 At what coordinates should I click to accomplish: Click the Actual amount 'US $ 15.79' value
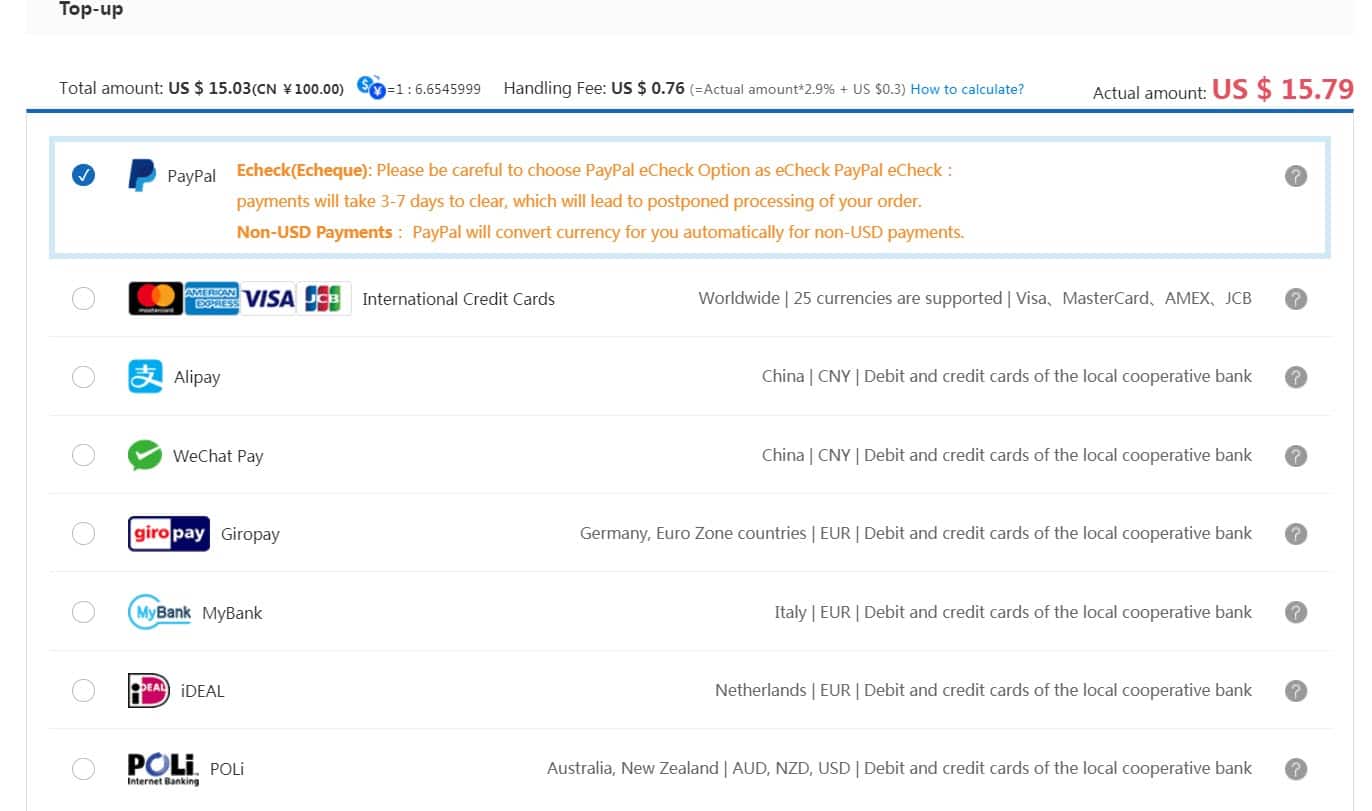[x=1283, y=89]
